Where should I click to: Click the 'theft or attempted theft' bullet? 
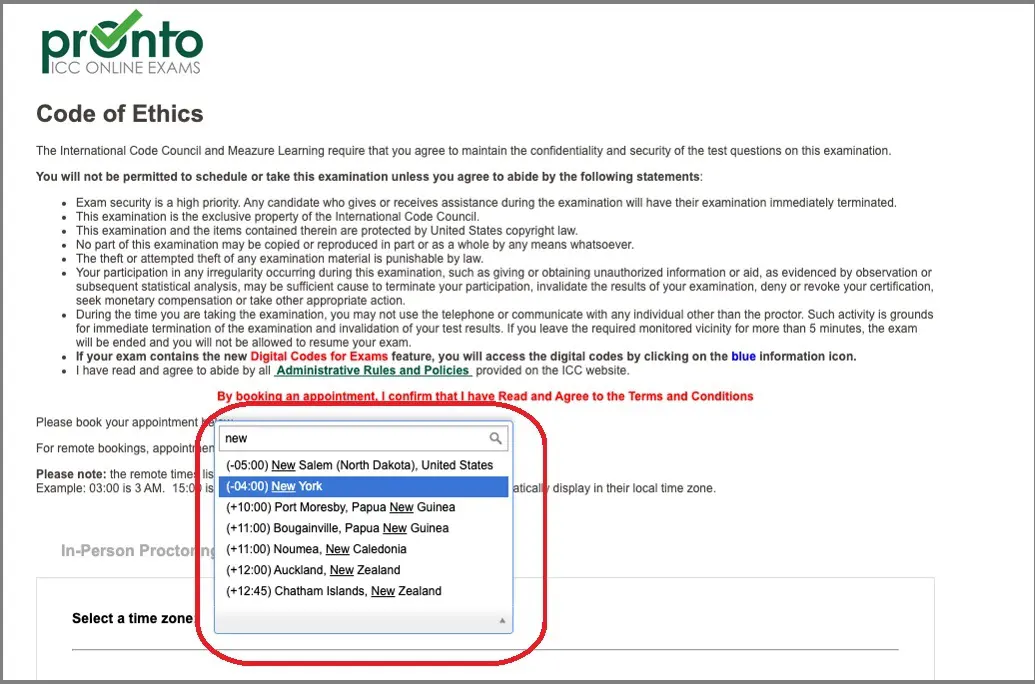coord(280,259)
